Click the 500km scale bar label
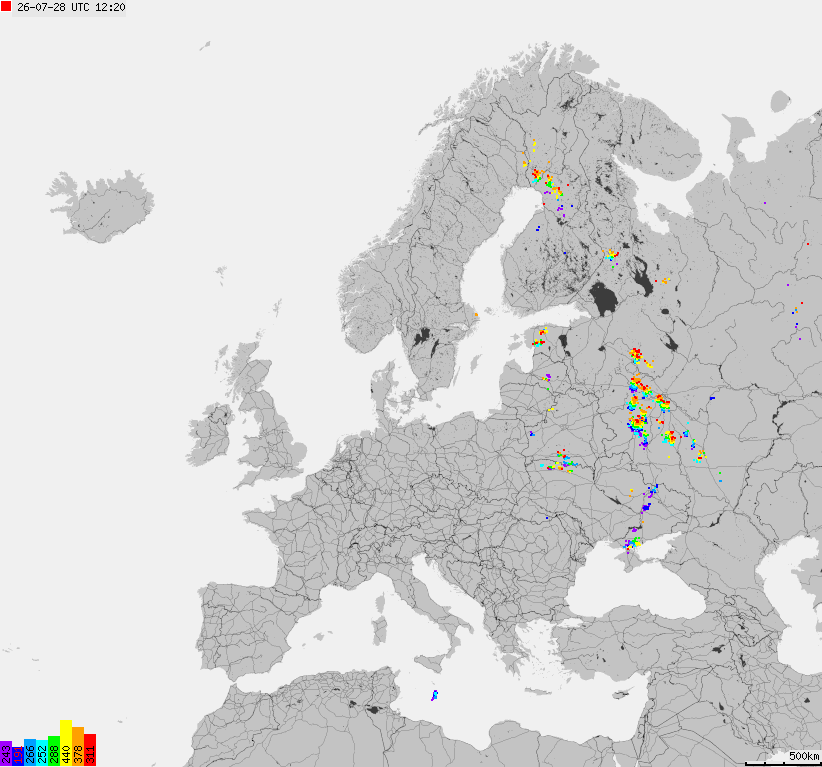 [x=804, y=756]
